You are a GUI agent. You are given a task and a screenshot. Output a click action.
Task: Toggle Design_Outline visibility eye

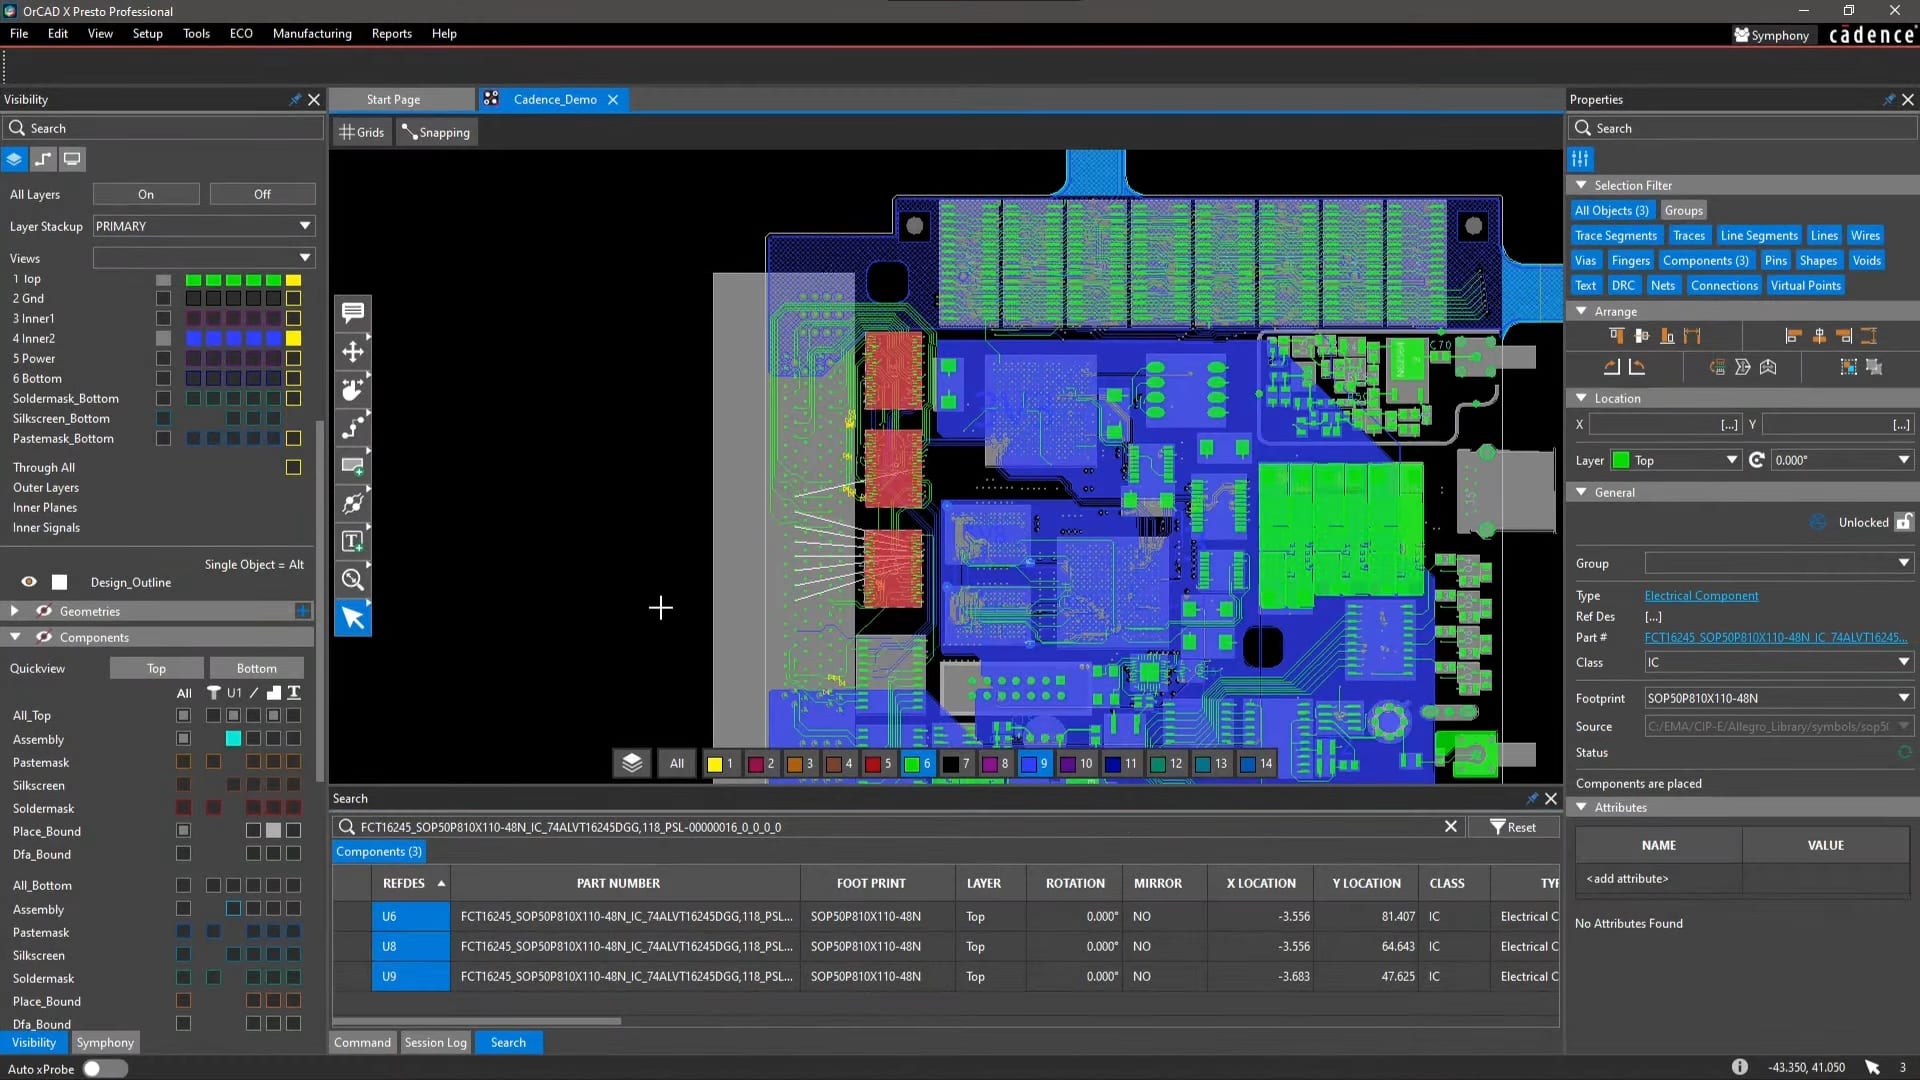(29, 582)
